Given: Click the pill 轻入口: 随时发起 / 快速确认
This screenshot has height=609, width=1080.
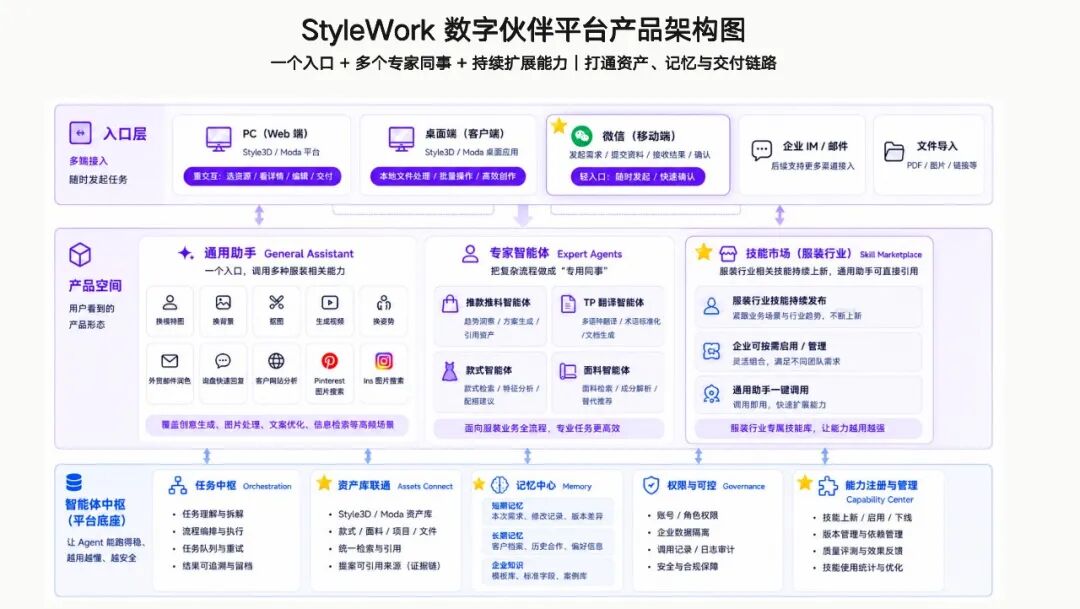Looking at the screenshot, I should point(638,177).
